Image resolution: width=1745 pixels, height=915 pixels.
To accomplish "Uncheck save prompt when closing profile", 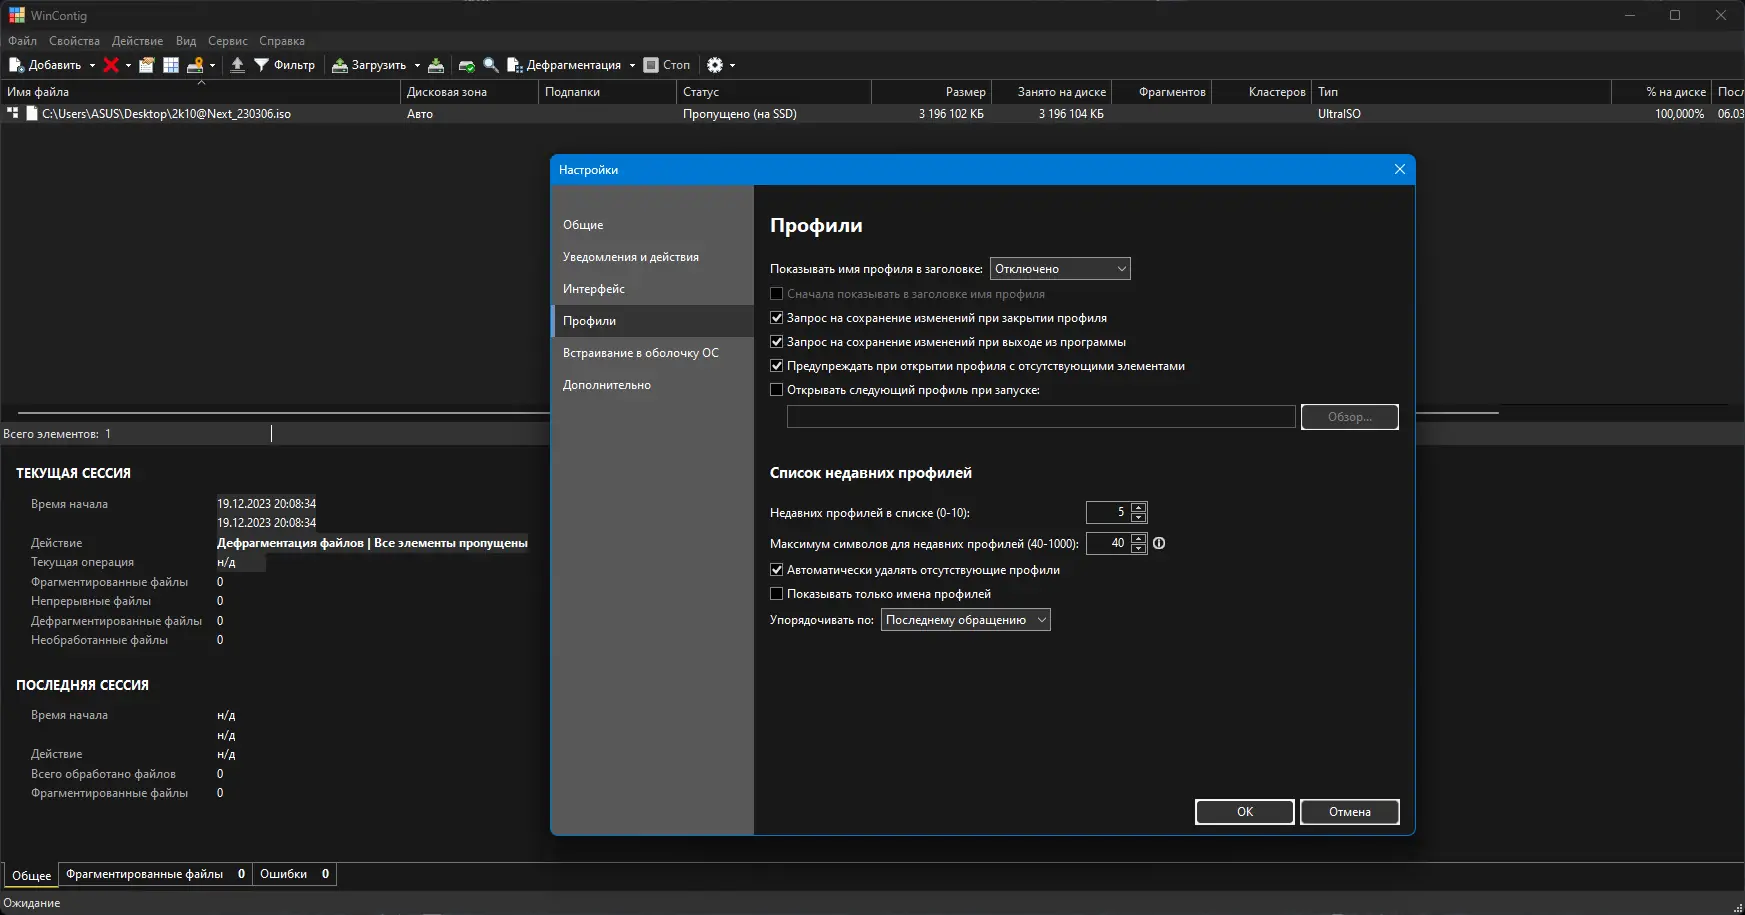I will click(777, 318).
